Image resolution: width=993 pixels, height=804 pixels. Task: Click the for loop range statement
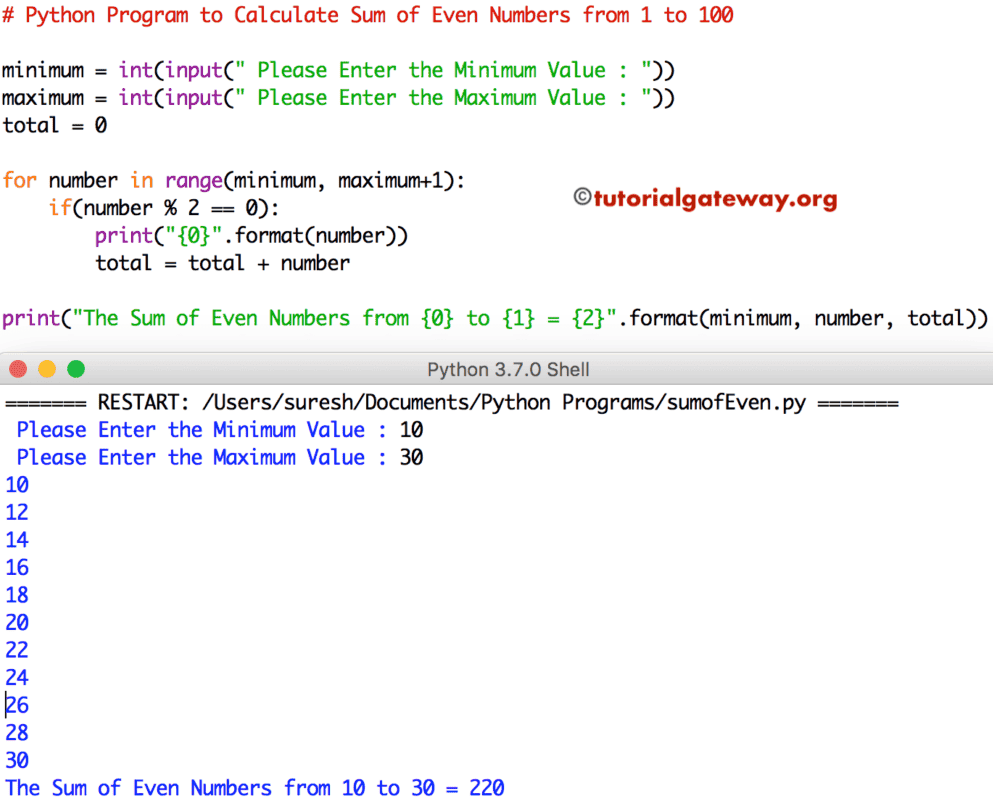coord(230,180)
